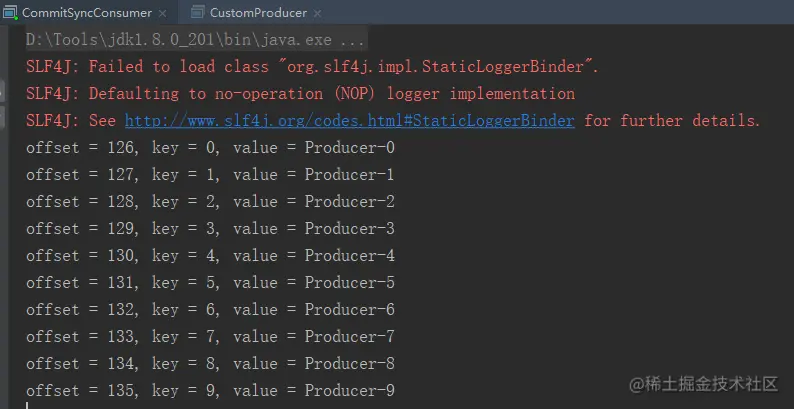Switch to the CommitSyncConsumer run tab
794x409 pixels.
point(87,13)
